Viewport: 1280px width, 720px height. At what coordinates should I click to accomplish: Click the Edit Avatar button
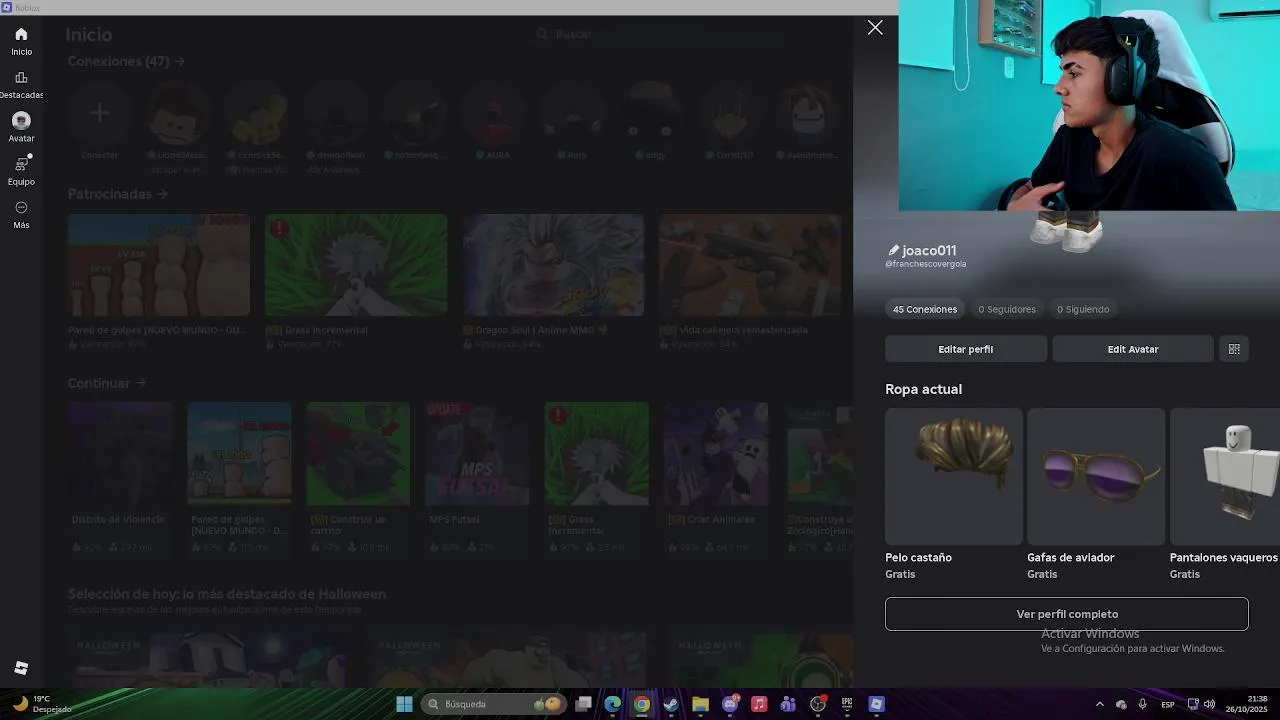point(1133,349)
